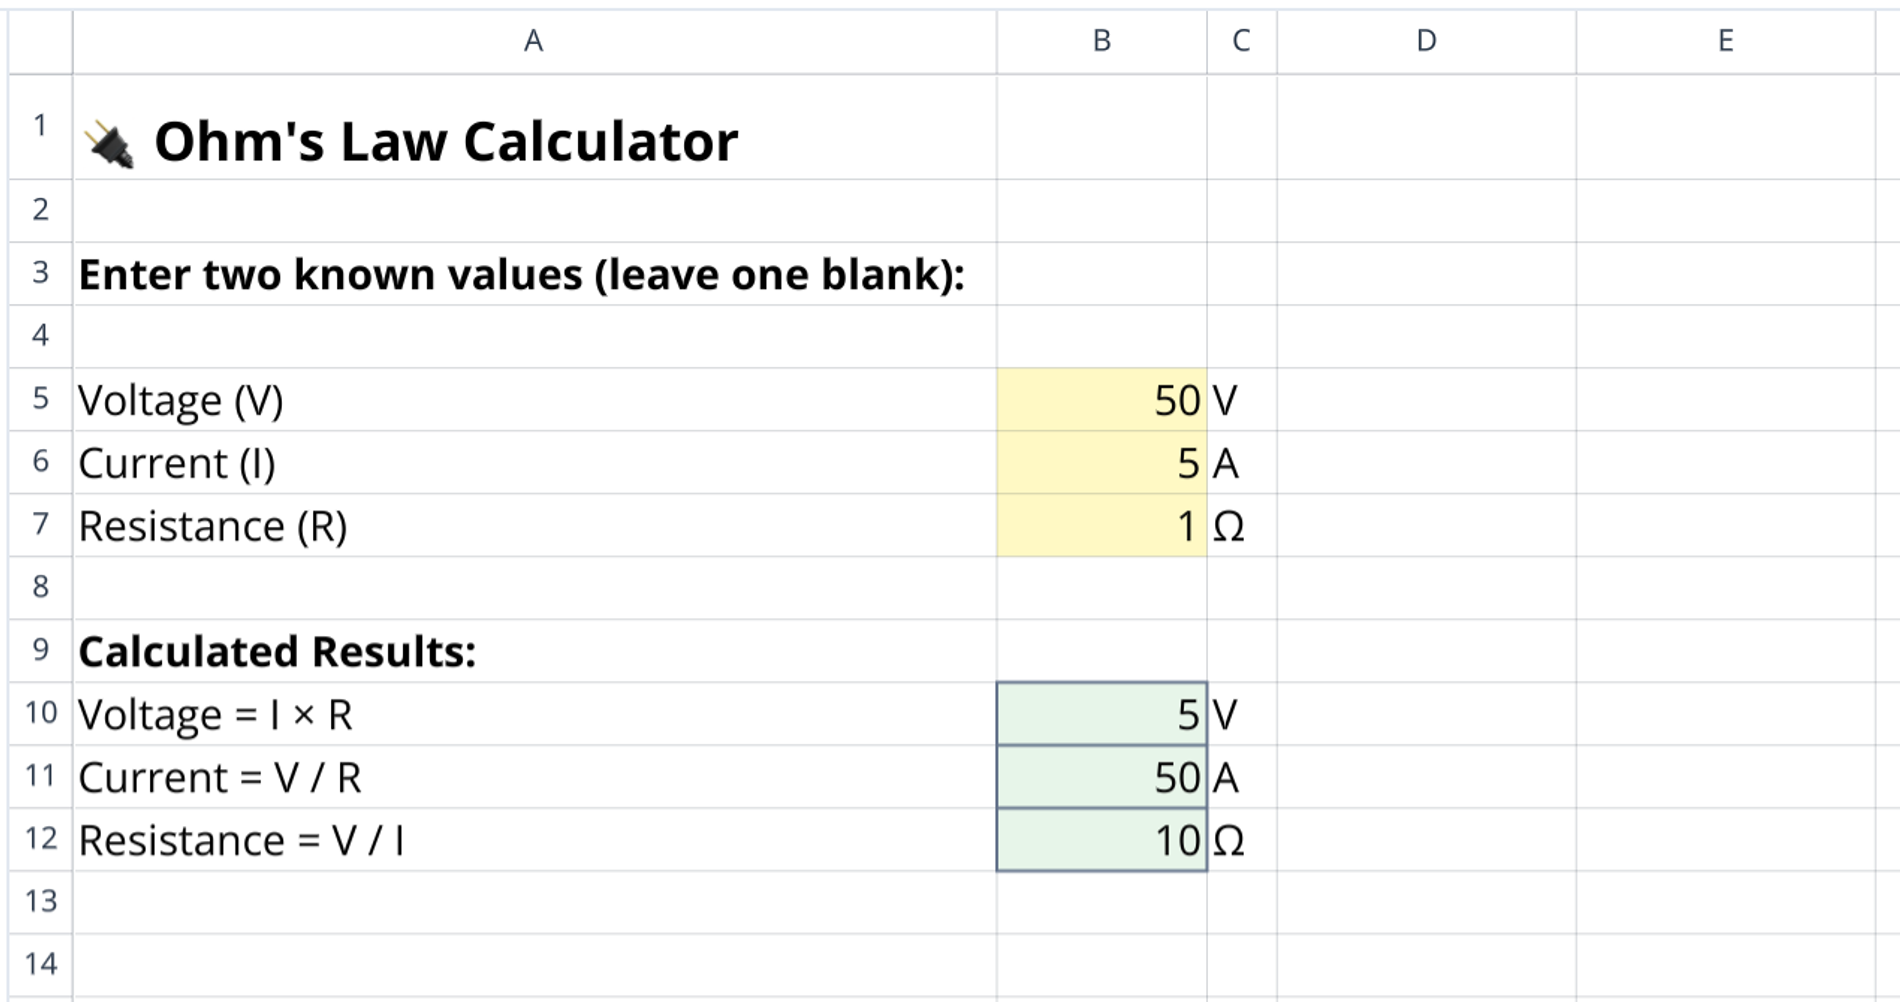1900x1002 pixels.
Task: Select the Resistance input cell containing 1
Action: tap(1100, 525)
